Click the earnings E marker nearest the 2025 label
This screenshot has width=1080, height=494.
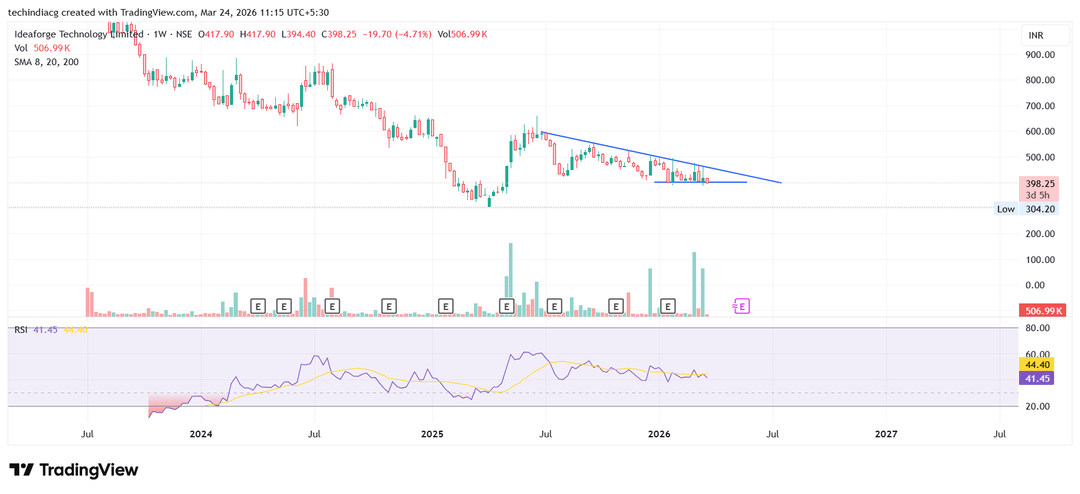point(446,305)
